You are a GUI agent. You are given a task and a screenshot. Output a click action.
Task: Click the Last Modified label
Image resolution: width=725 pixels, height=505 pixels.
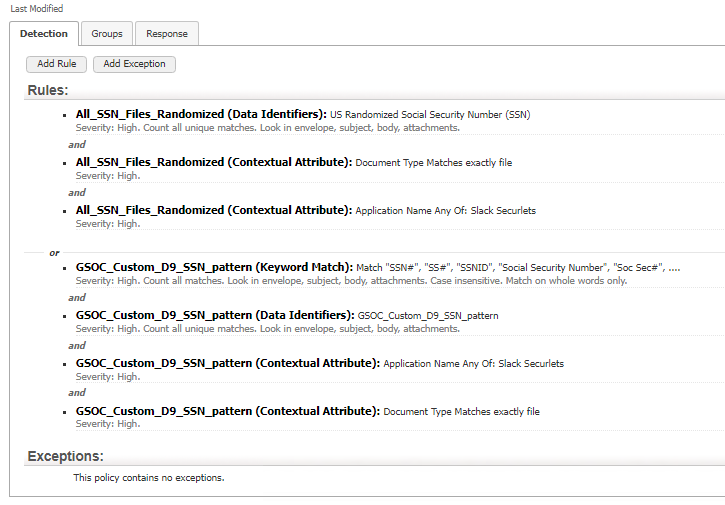coord(36,8)
